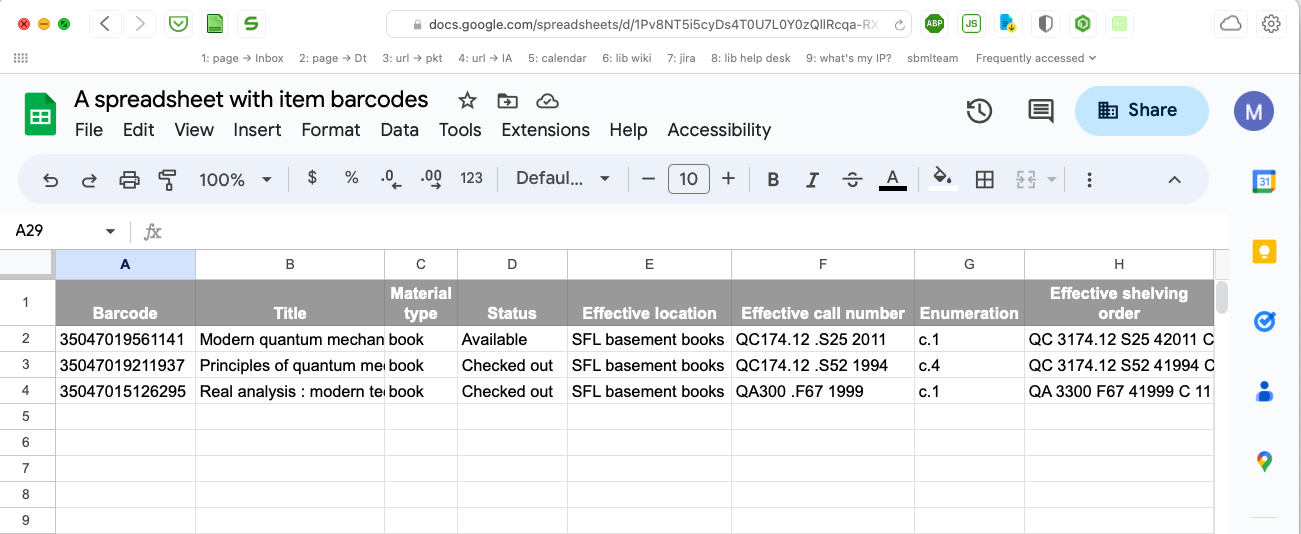Click the Move to folder icon
1301x534 pixels.
(508, 100)
